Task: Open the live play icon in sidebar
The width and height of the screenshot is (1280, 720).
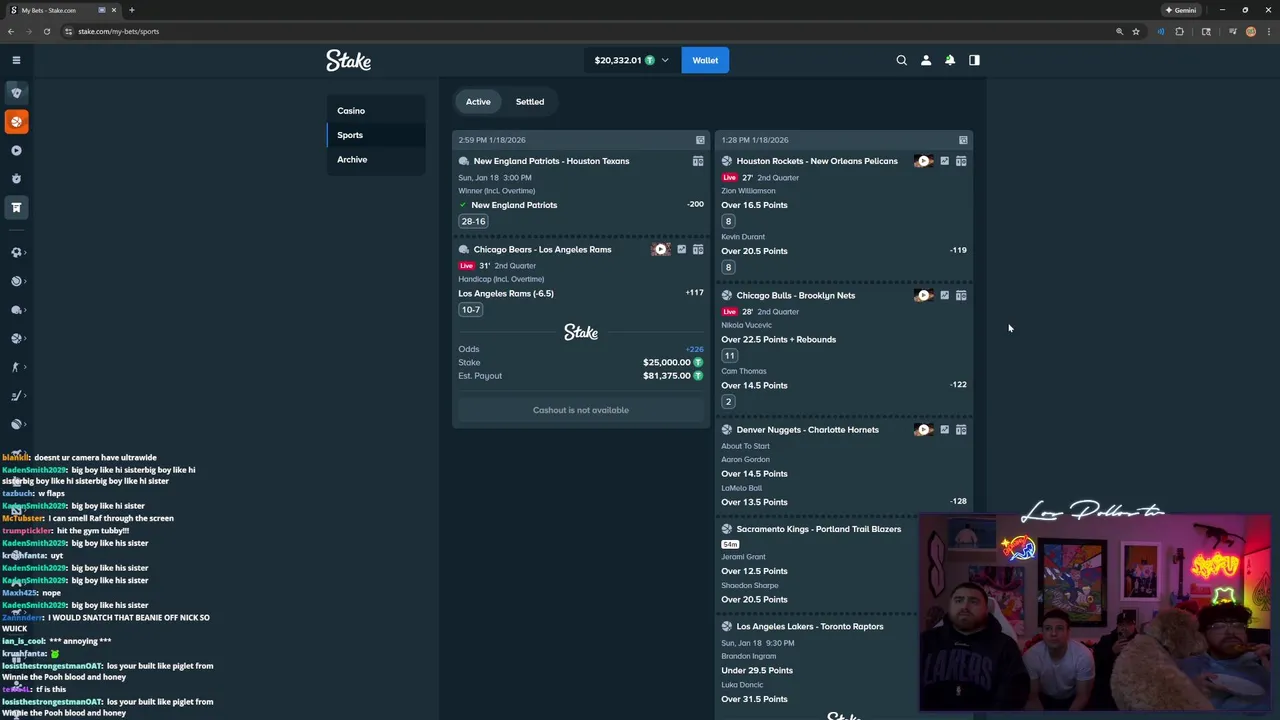Action: click(x=16, y=150)
